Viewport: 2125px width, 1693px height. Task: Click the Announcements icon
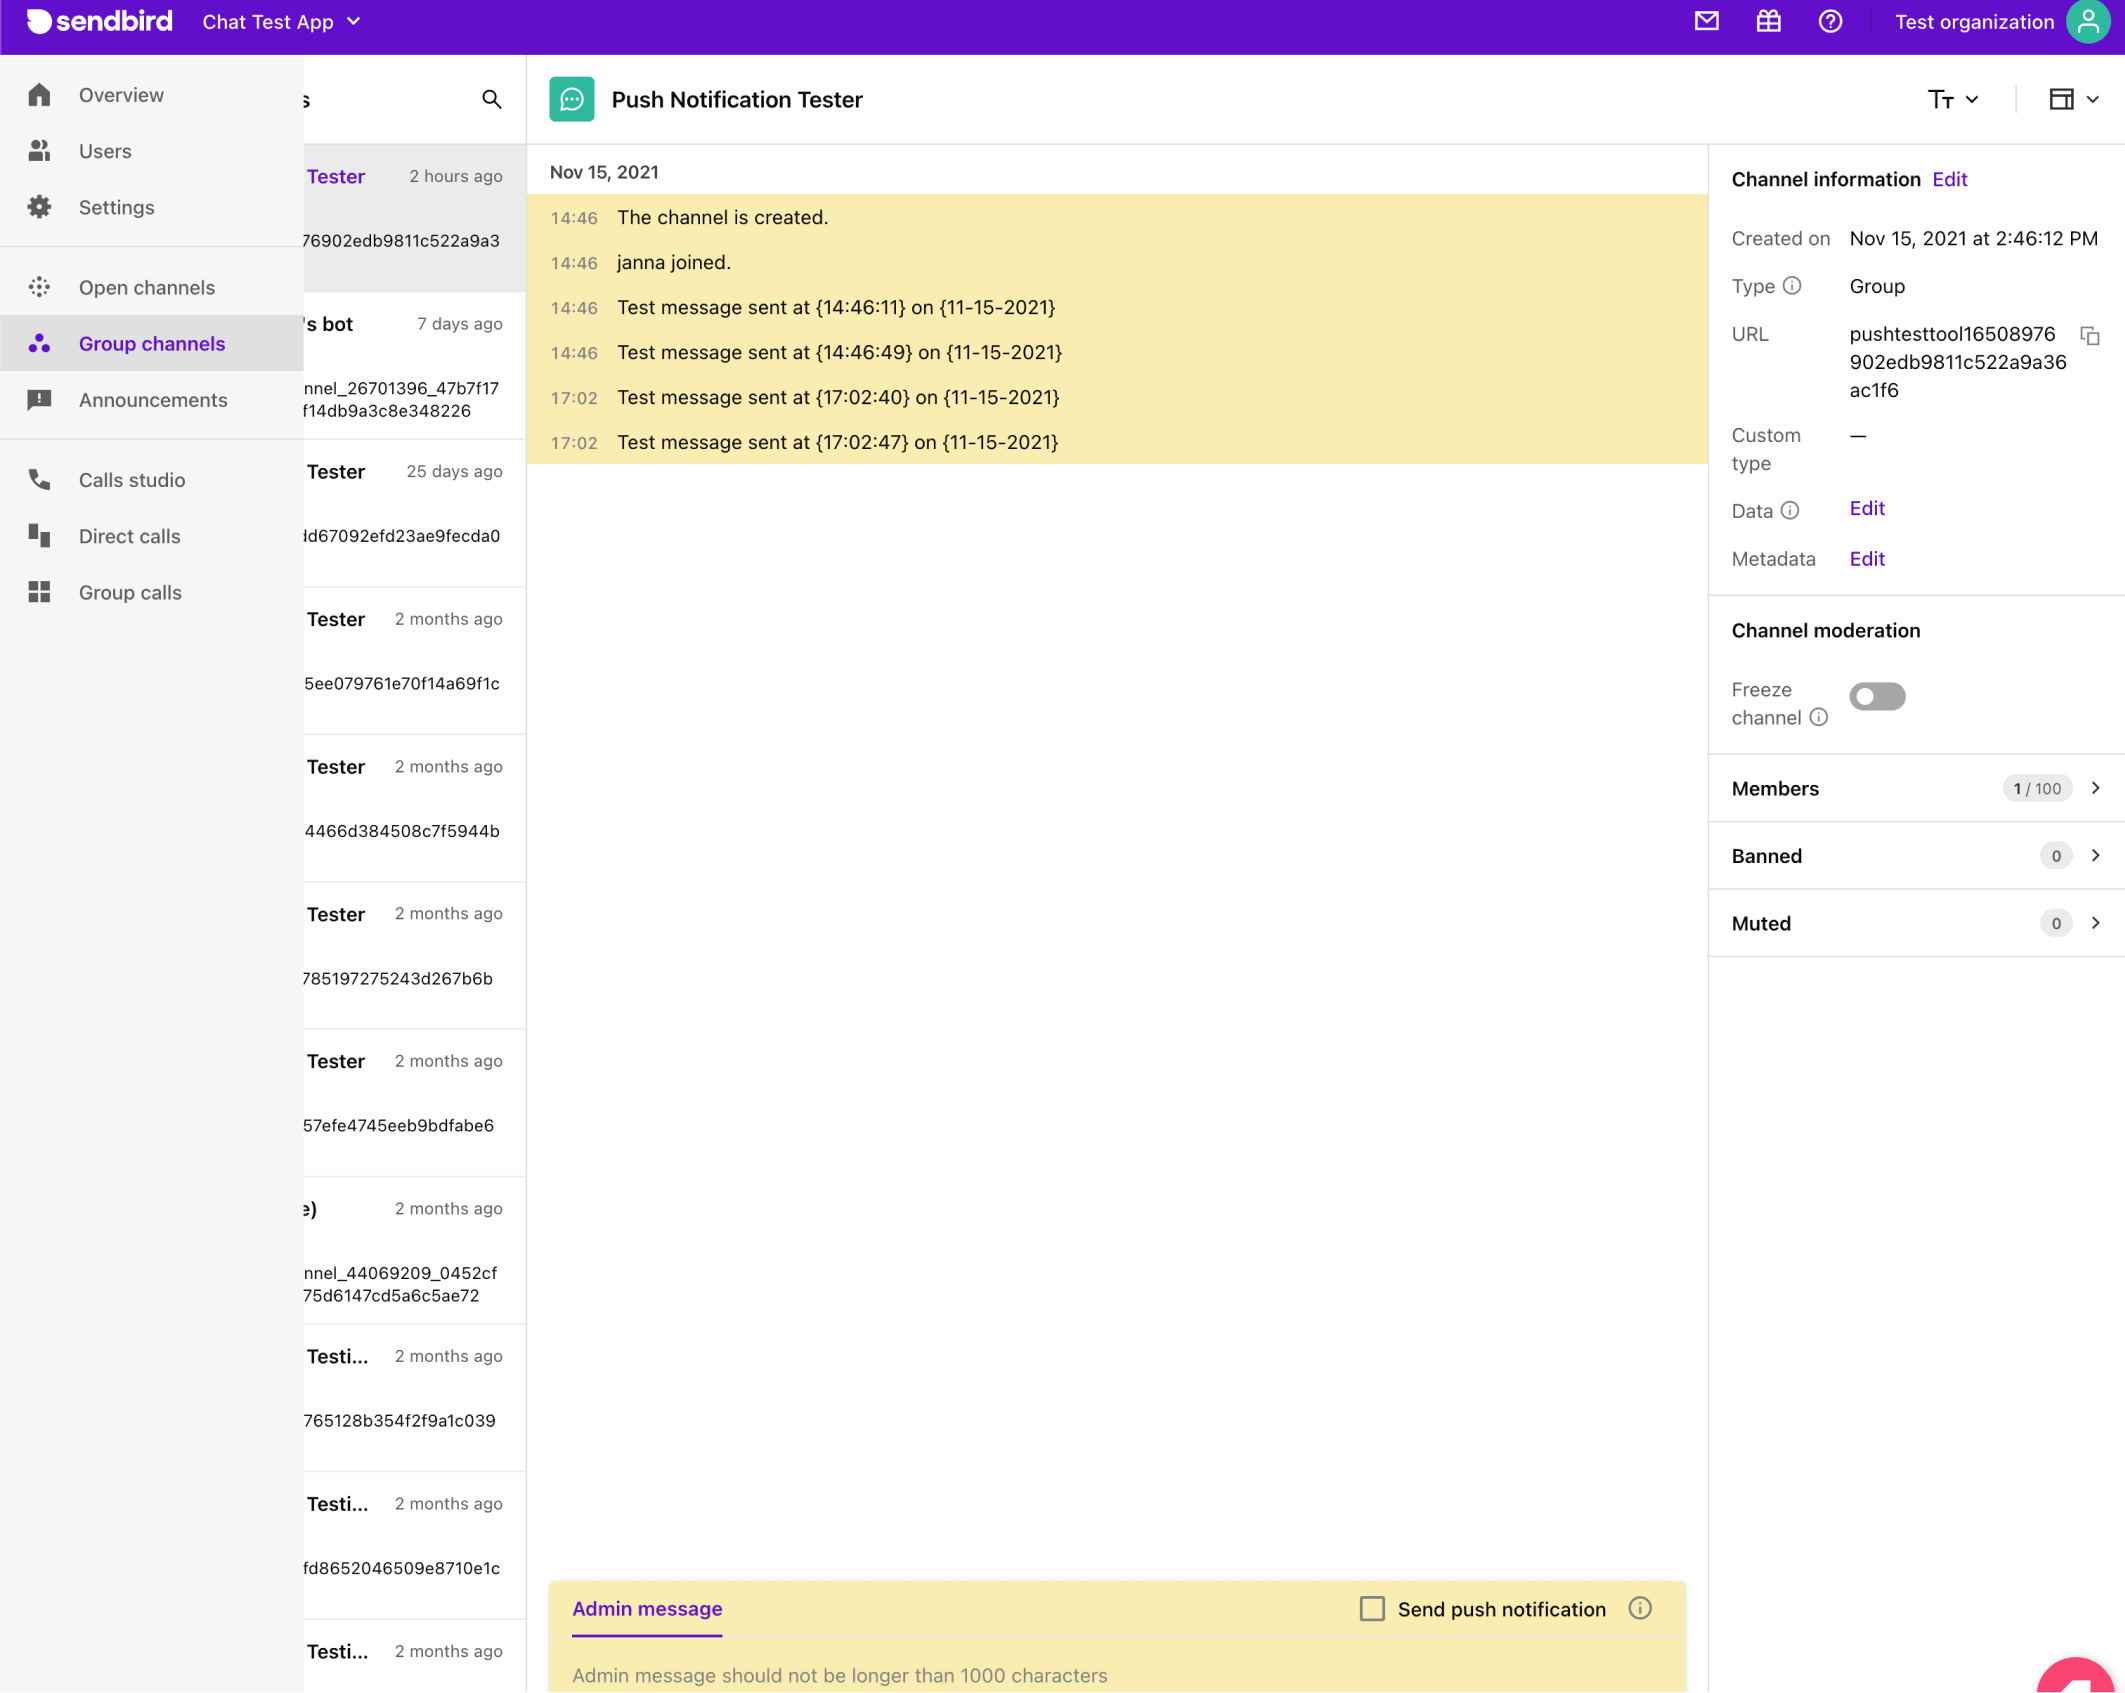(x=39, y=399)
